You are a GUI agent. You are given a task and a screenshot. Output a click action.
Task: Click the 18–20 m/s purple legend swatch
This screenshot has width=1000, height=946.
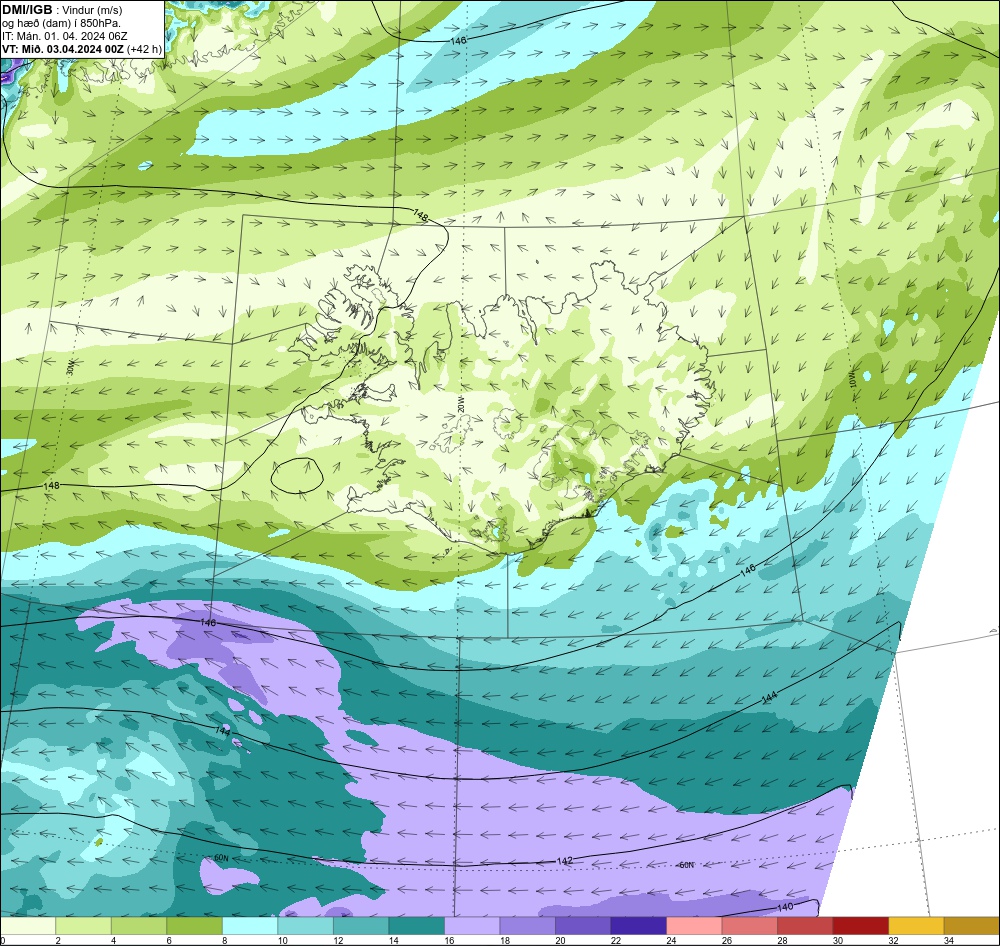527,926
